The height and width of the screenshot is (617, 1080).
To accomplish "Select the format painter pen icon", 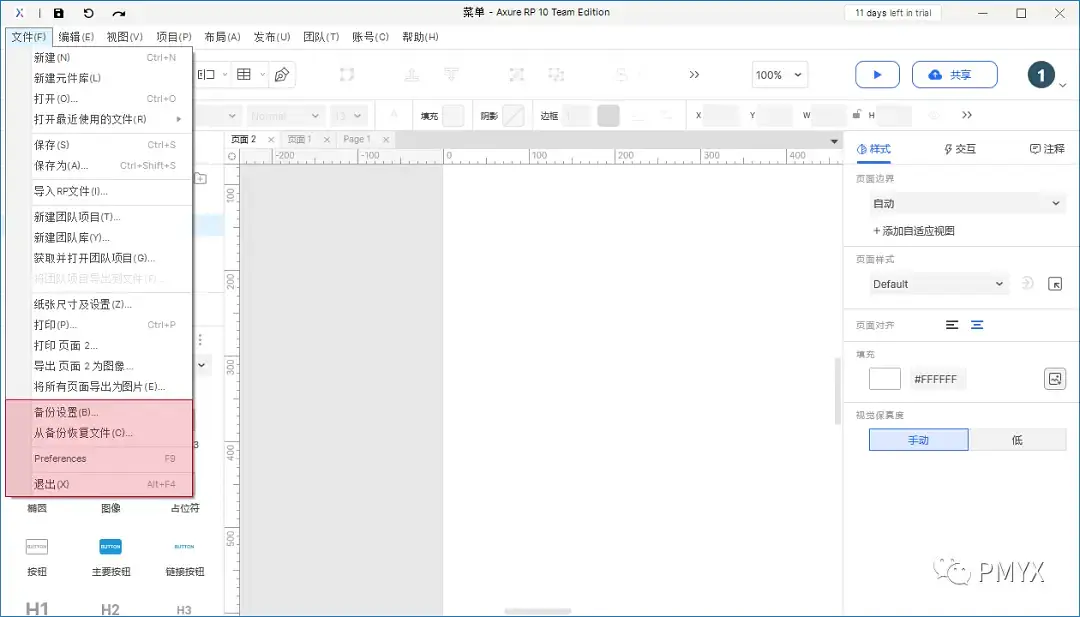I will [282, 74].
